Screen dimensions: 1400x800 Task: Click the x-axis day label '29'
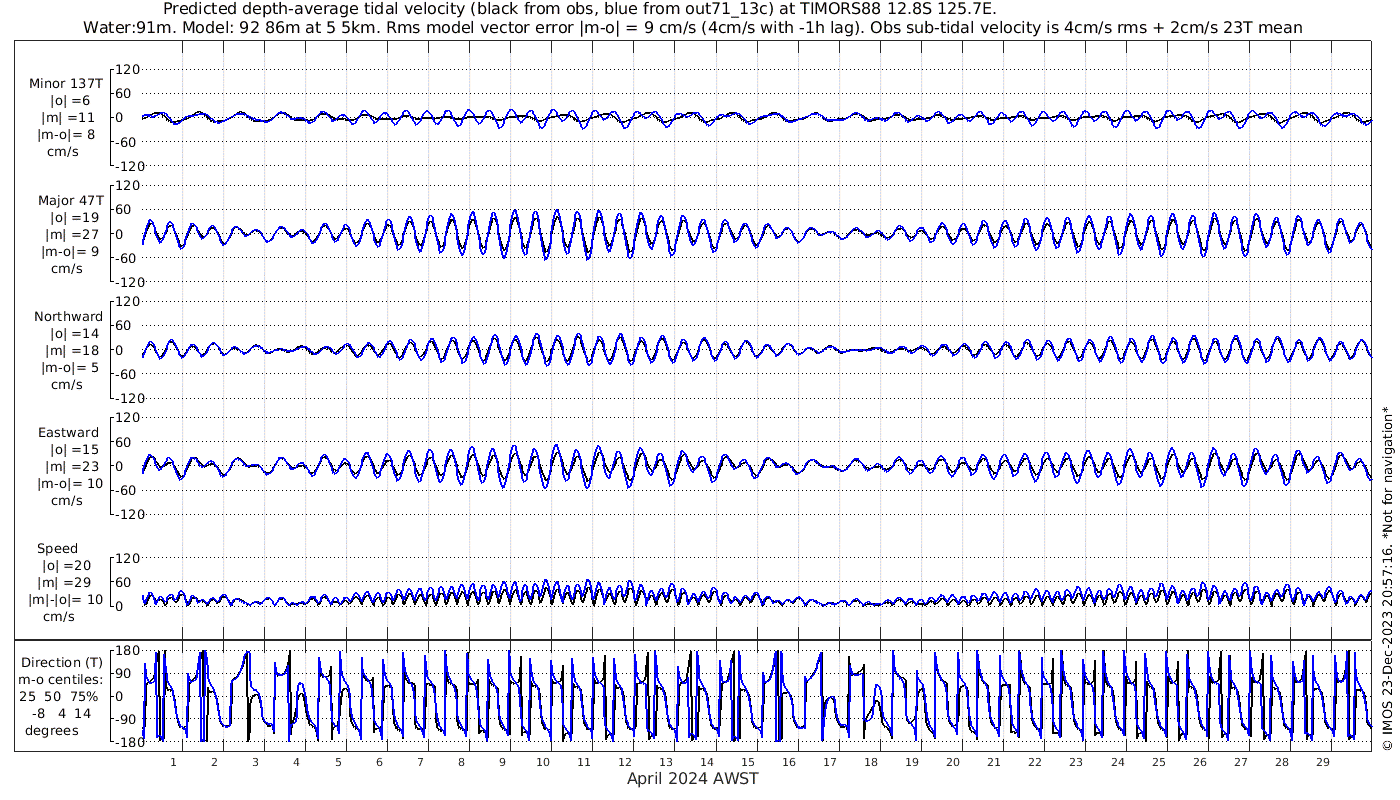click(x=1322, y=762)
